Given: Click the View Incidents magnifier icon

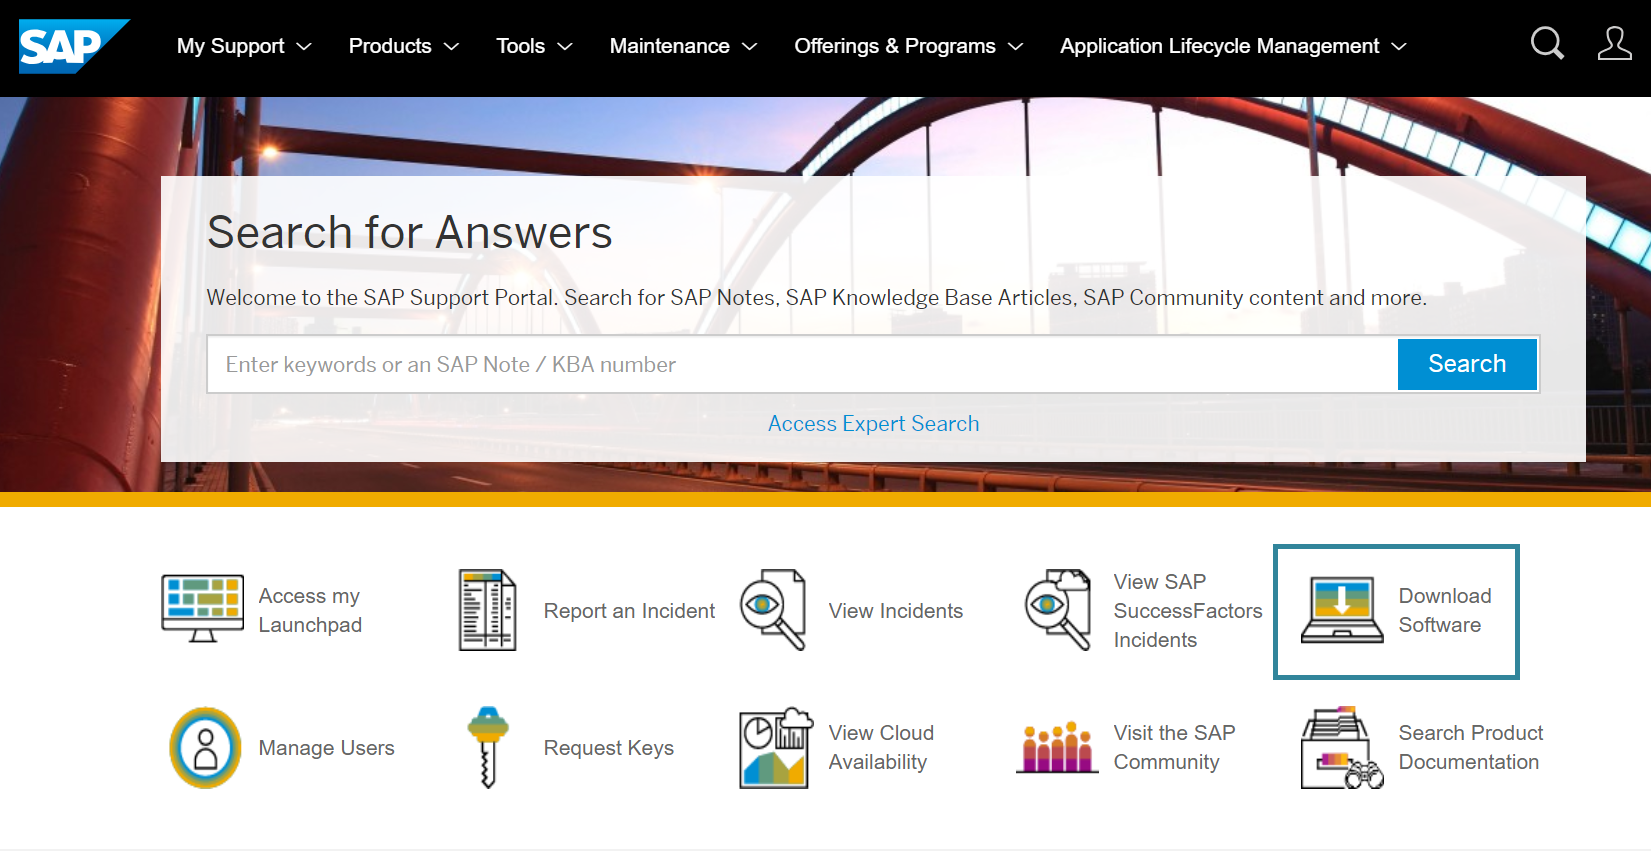Looking at the screenshot, I should pos(773,610).
